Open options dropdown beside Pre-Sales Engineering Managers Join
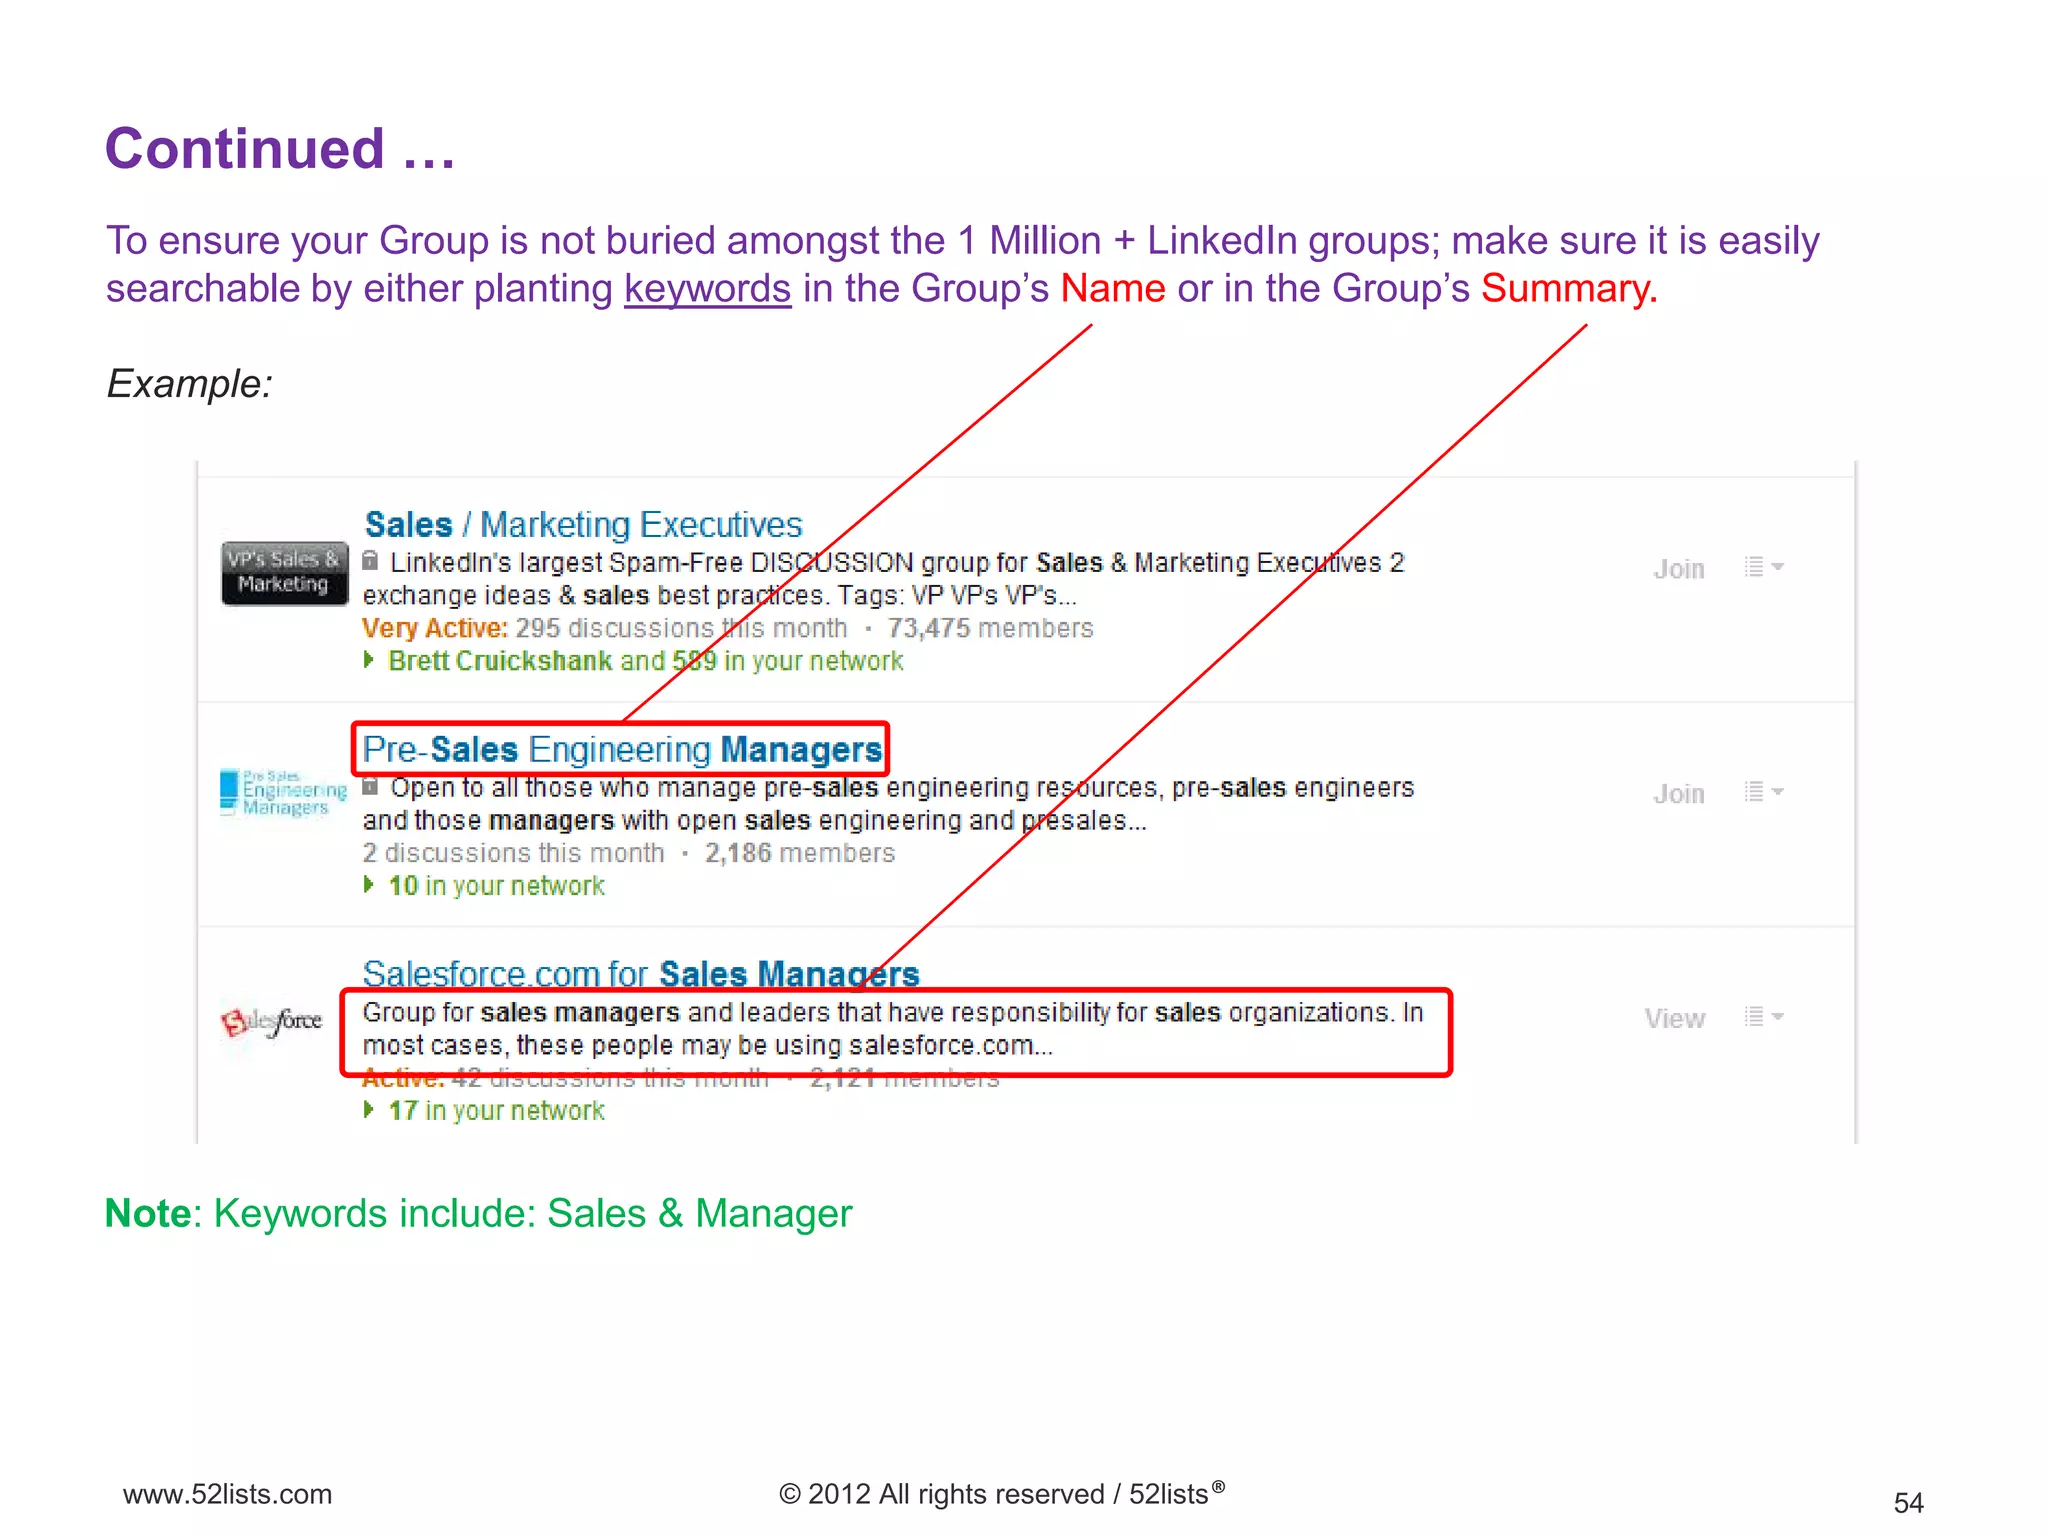Viewport: 2048px width, 1536px height. pyautogui.click(x=1764, y=792)
